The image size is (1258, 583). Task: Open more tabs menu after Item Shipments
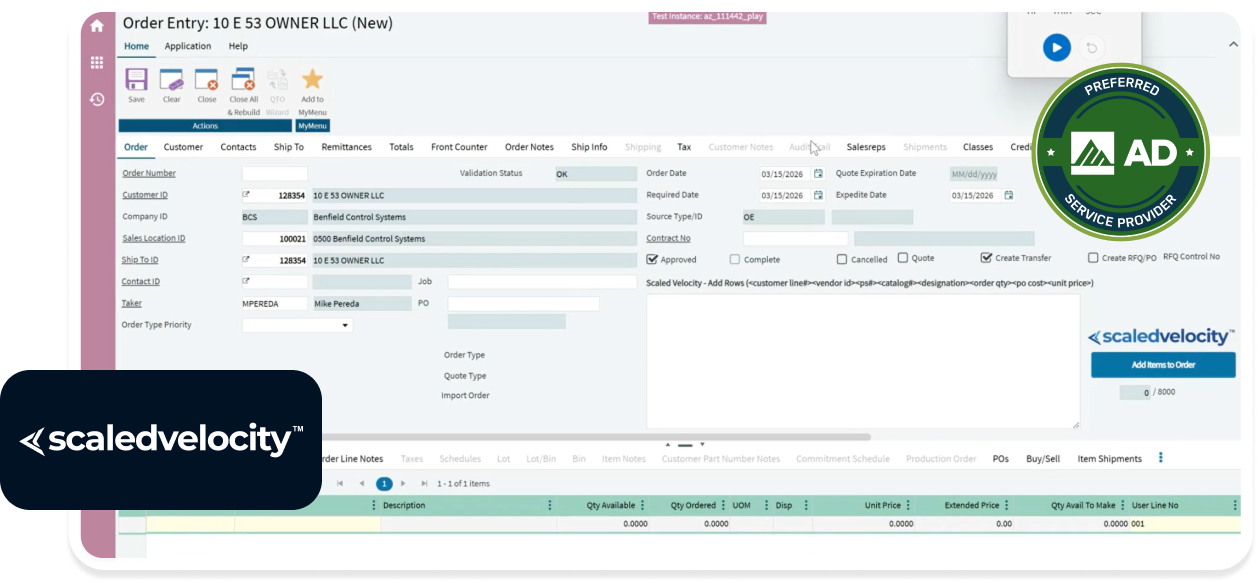click(x=1161, y=458)
